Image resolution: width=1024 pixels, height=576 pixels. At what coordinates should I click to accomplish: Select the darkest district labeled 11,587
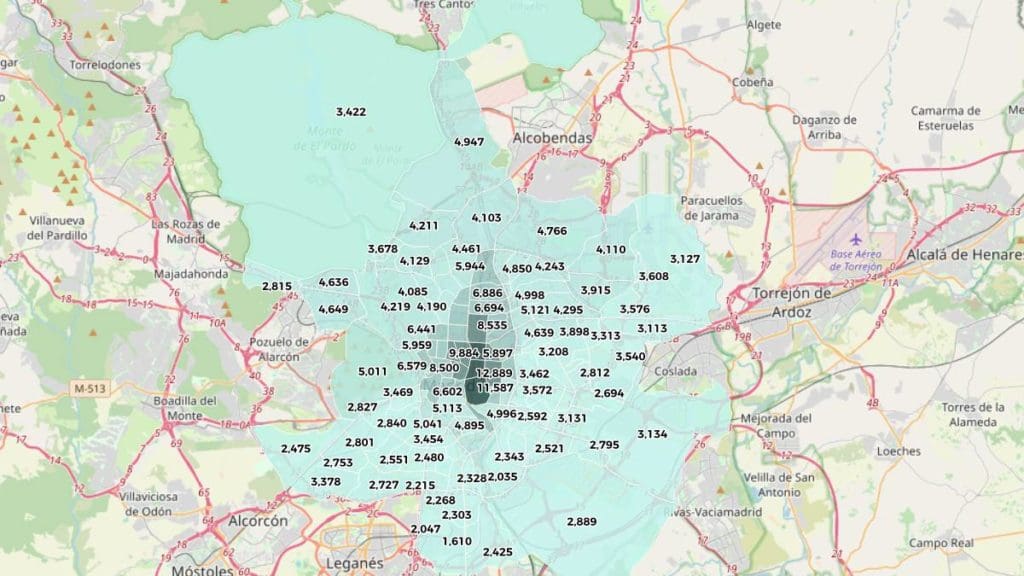pos(495,388)
